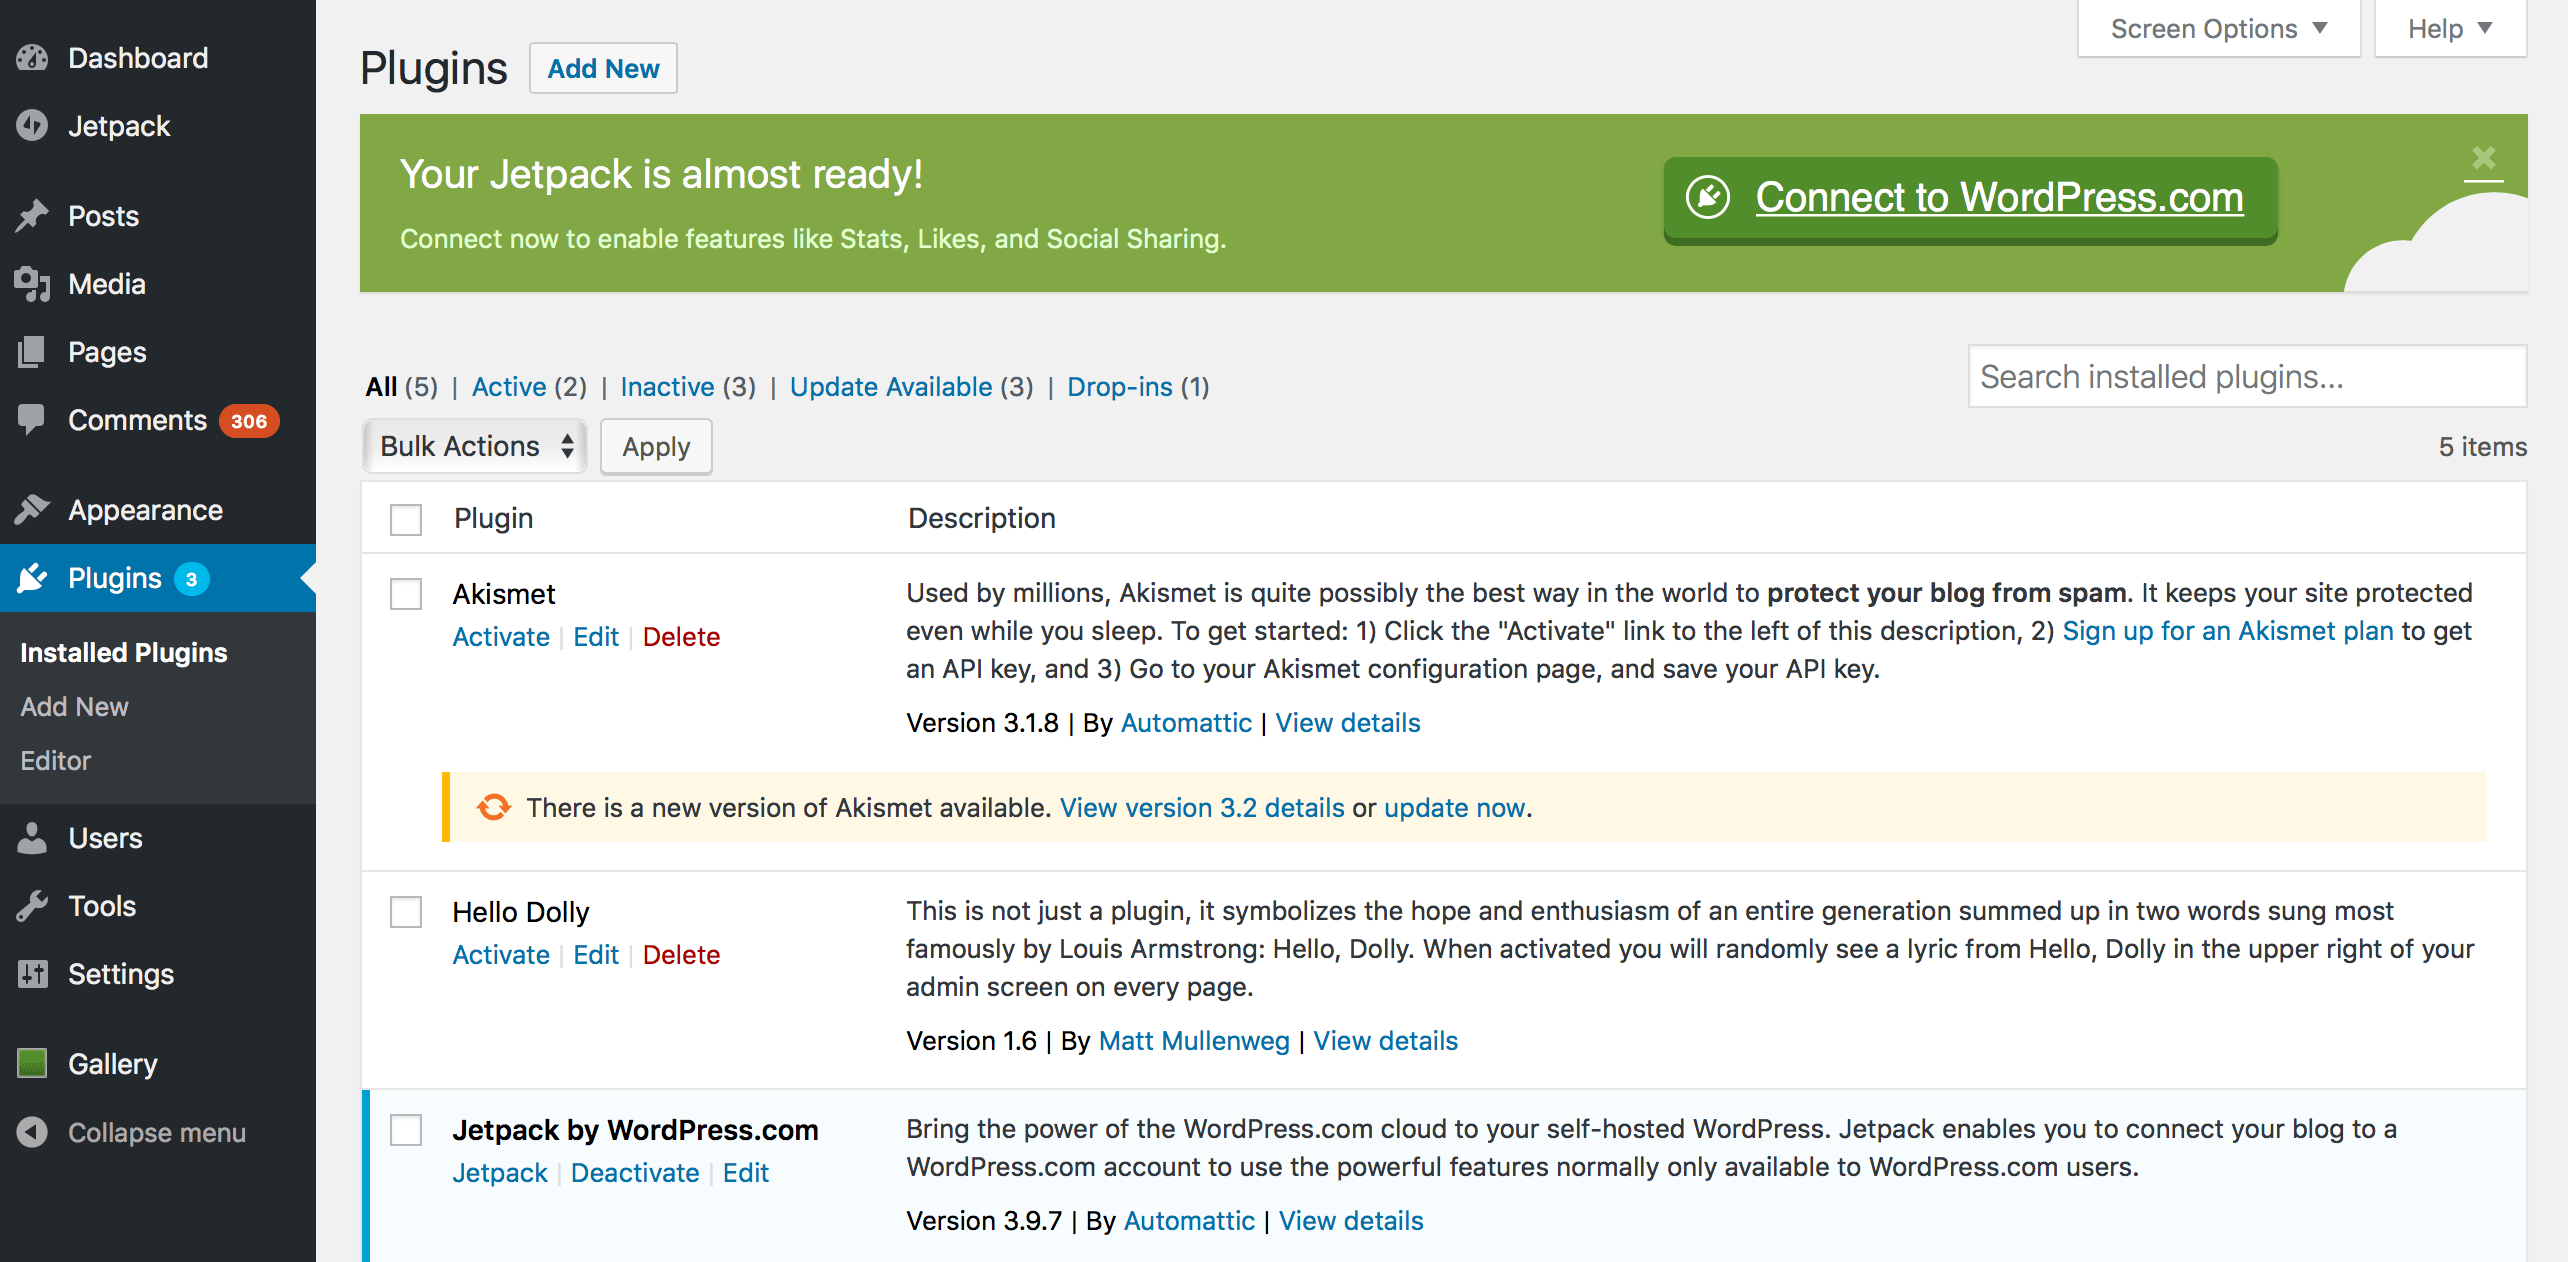Expand the Bulk Actions dropdown
The width and height of the screenshot is (2568, 1262).
coord(473,445)
